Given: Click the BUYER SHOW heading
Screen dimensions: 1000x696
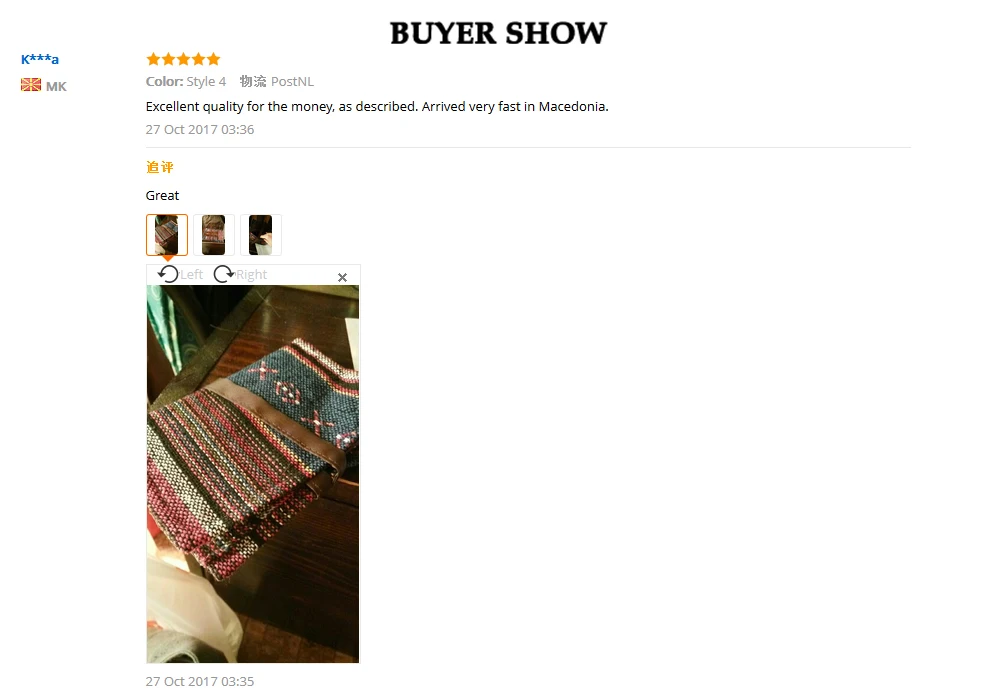Looking at the screenshot, I should click(x=498, y=33).
